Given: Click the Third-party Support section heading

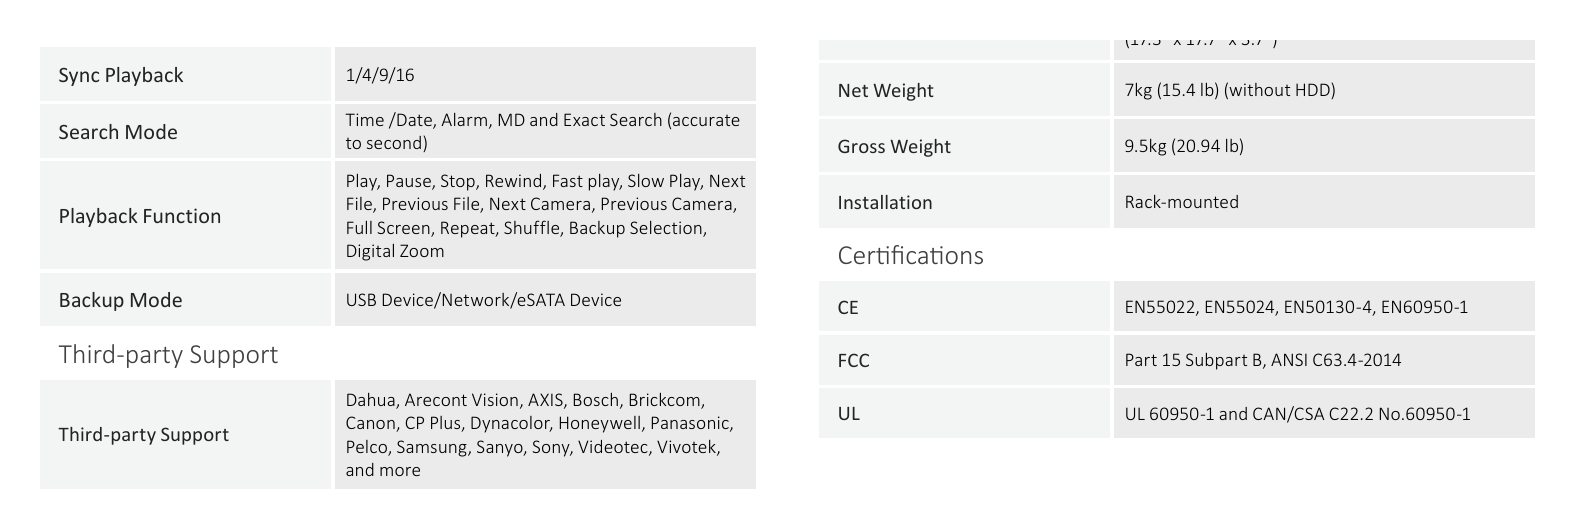Looking at the screenshot, I should click(168, 355).
